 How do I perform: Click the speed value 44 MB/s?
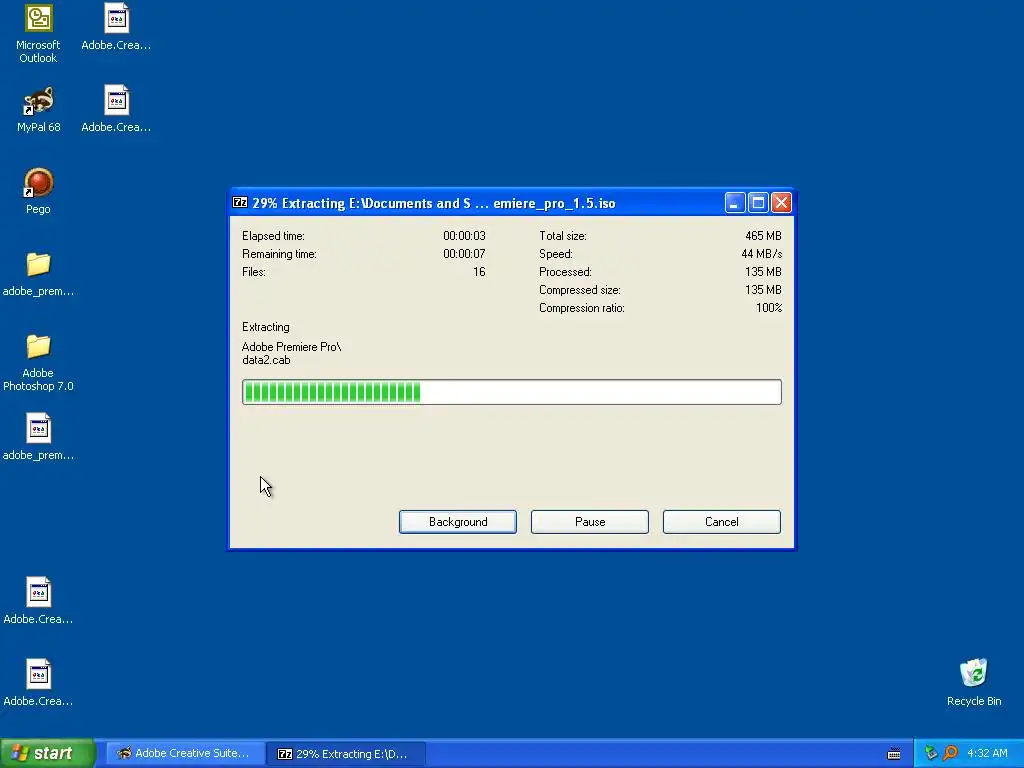(x=761, y=254)
